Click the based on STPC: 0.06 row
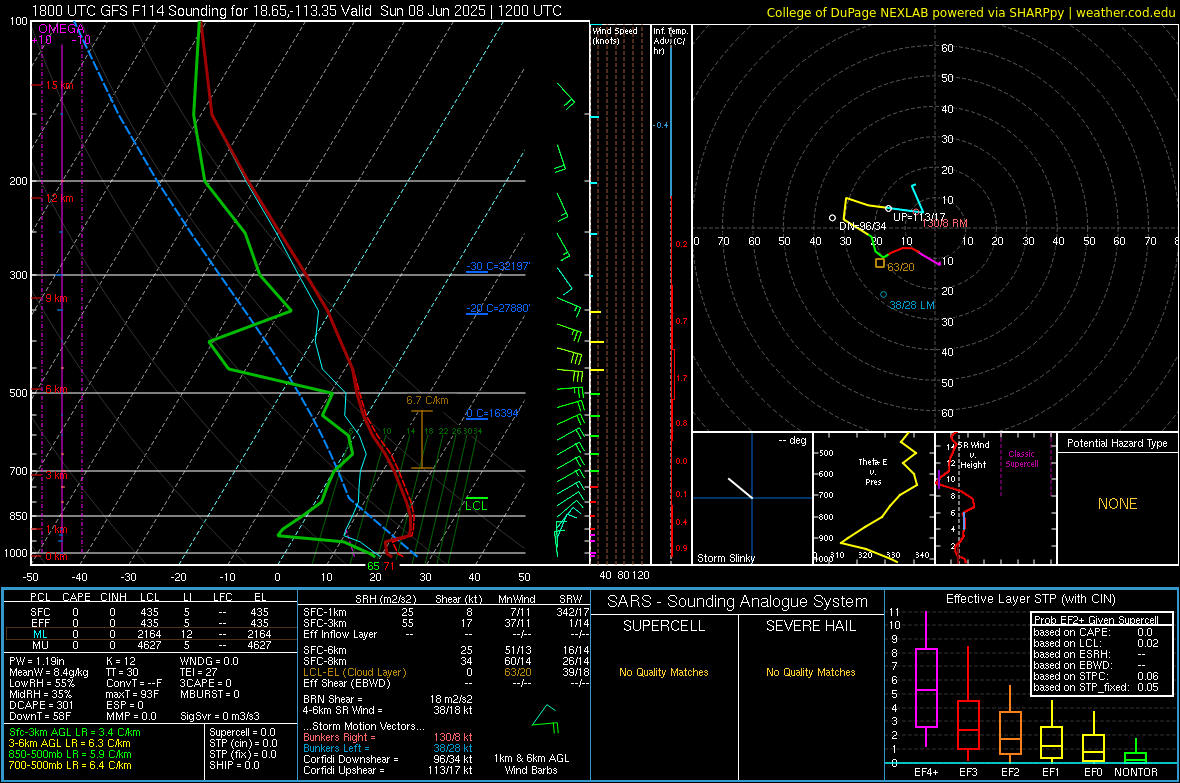Image resolution: width=1180 pixels, height=783 pixels. pos(1096,676)
